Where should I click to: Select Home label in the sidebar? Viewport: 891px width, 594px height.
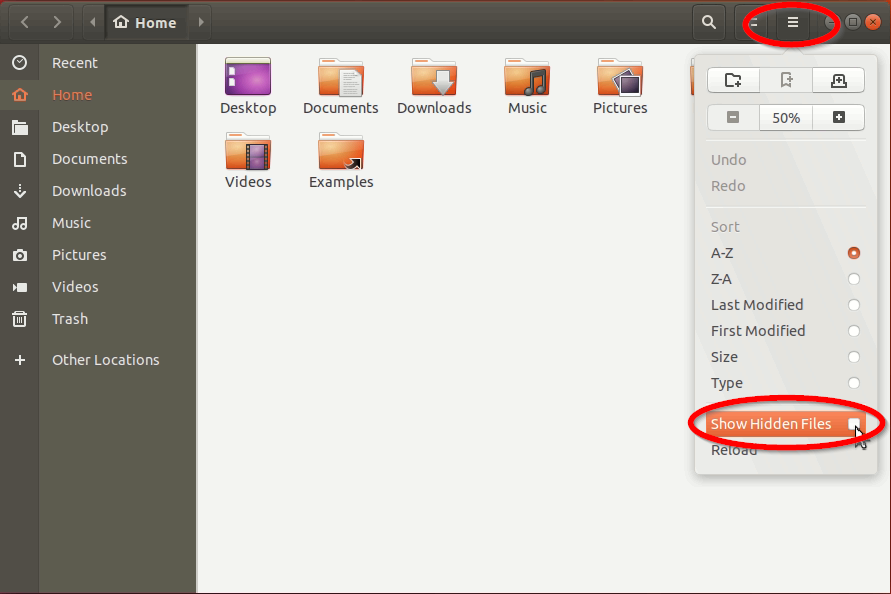[x=72, y=94]
